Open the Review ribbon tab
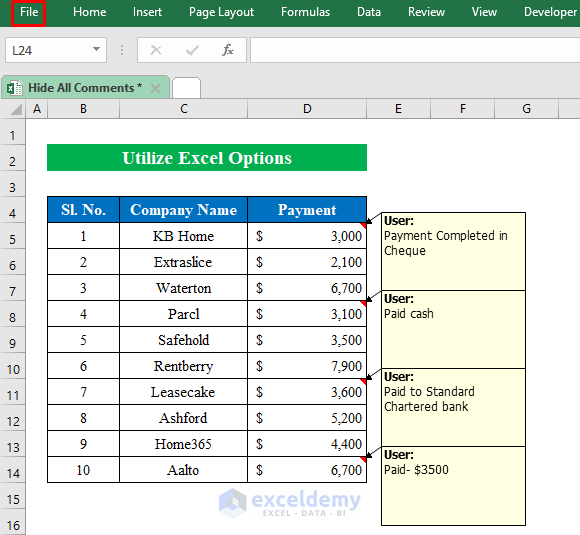580x535 pixels. click(426, 12)
